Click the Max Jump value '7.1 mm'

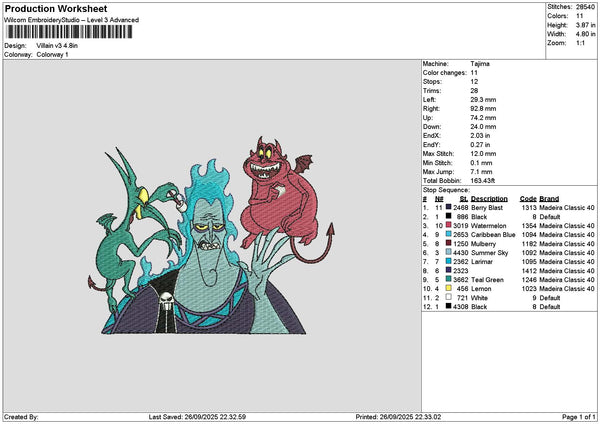[x=481, y=172]
